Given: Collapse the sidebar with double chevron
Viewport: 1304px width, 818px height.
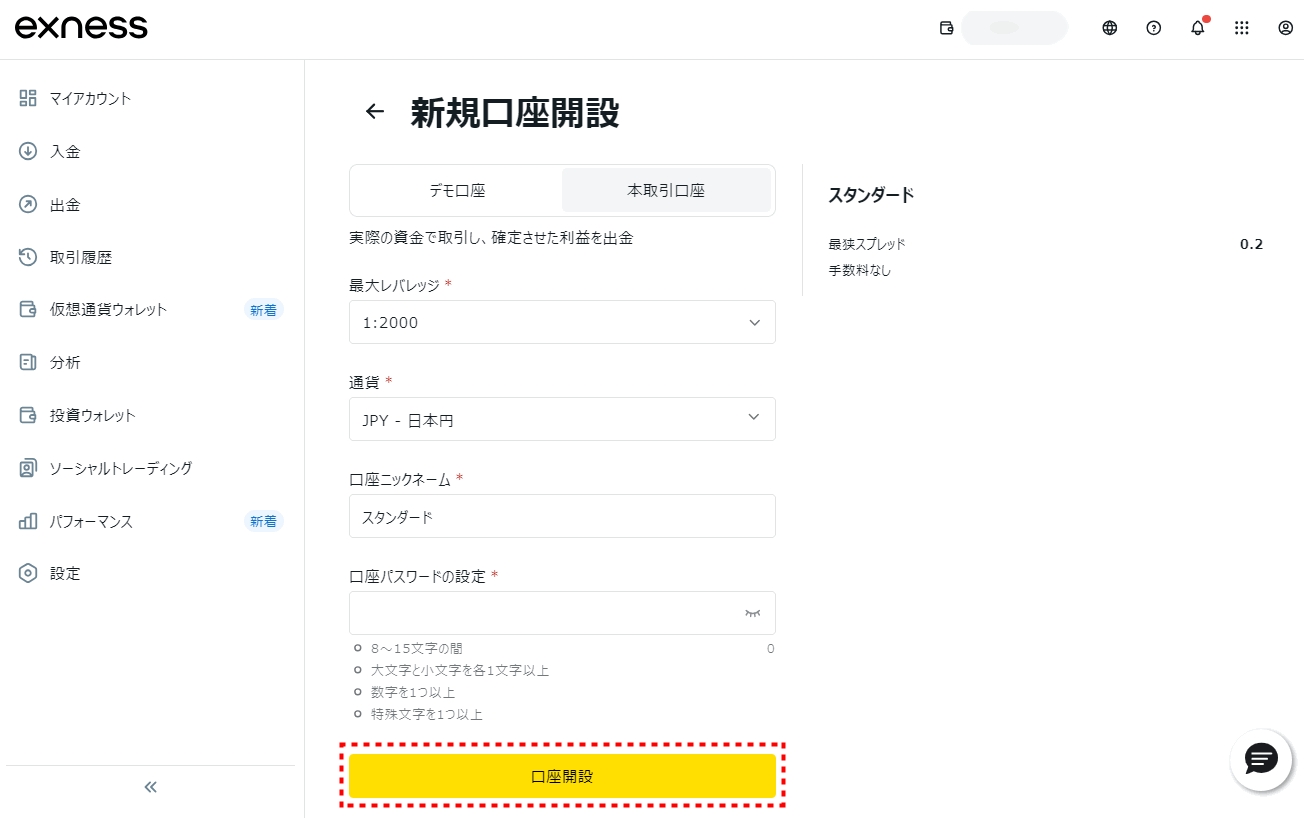Looking at the screenshot, I should [x=151, y=787].
